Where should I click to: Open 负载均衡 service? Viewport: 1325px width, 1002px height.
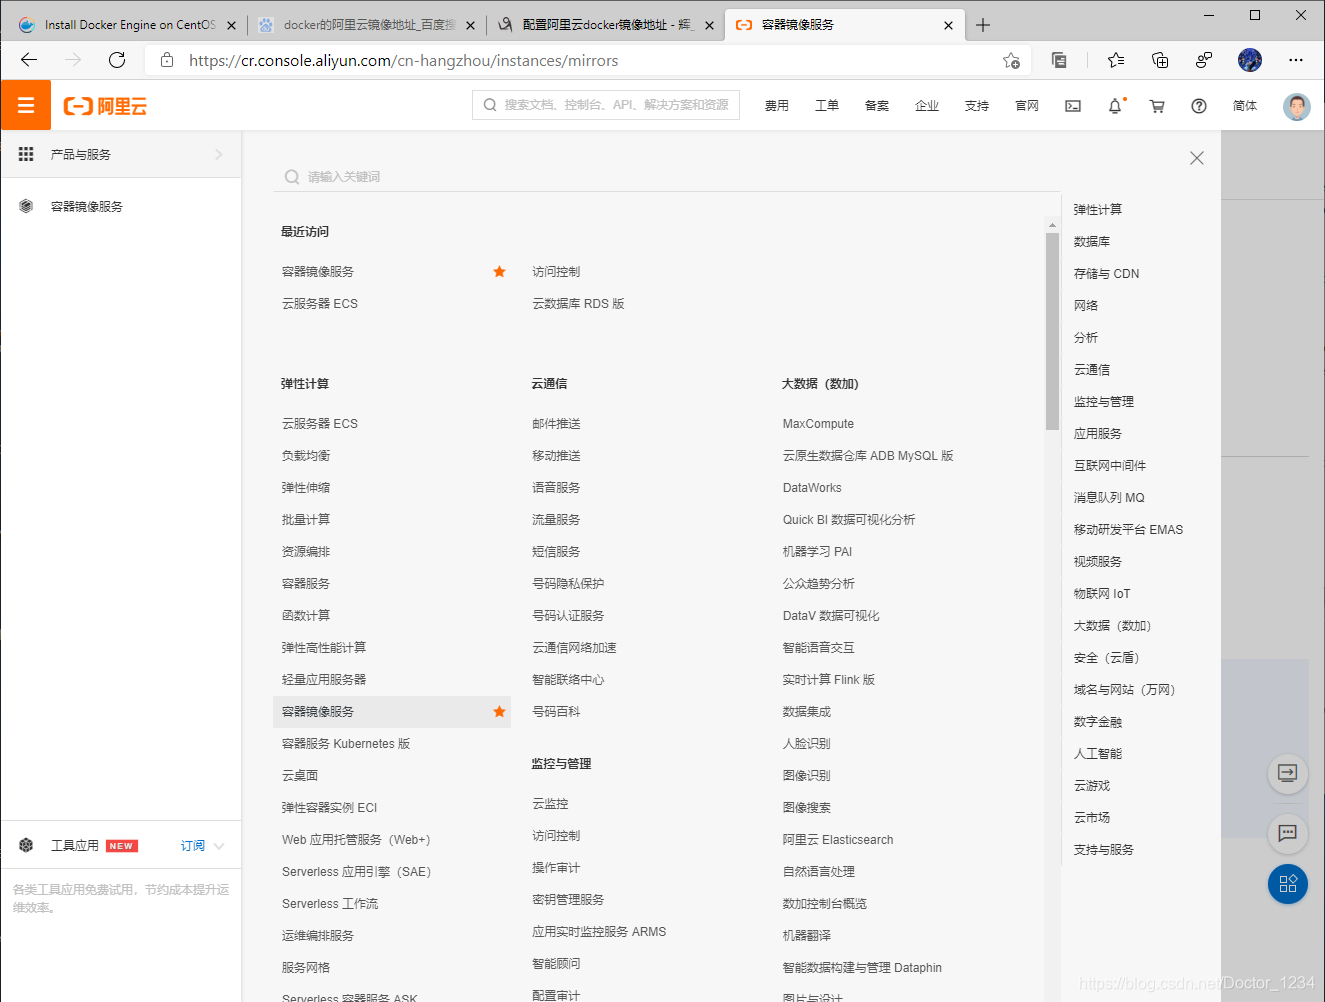click(x=306, y=456)
